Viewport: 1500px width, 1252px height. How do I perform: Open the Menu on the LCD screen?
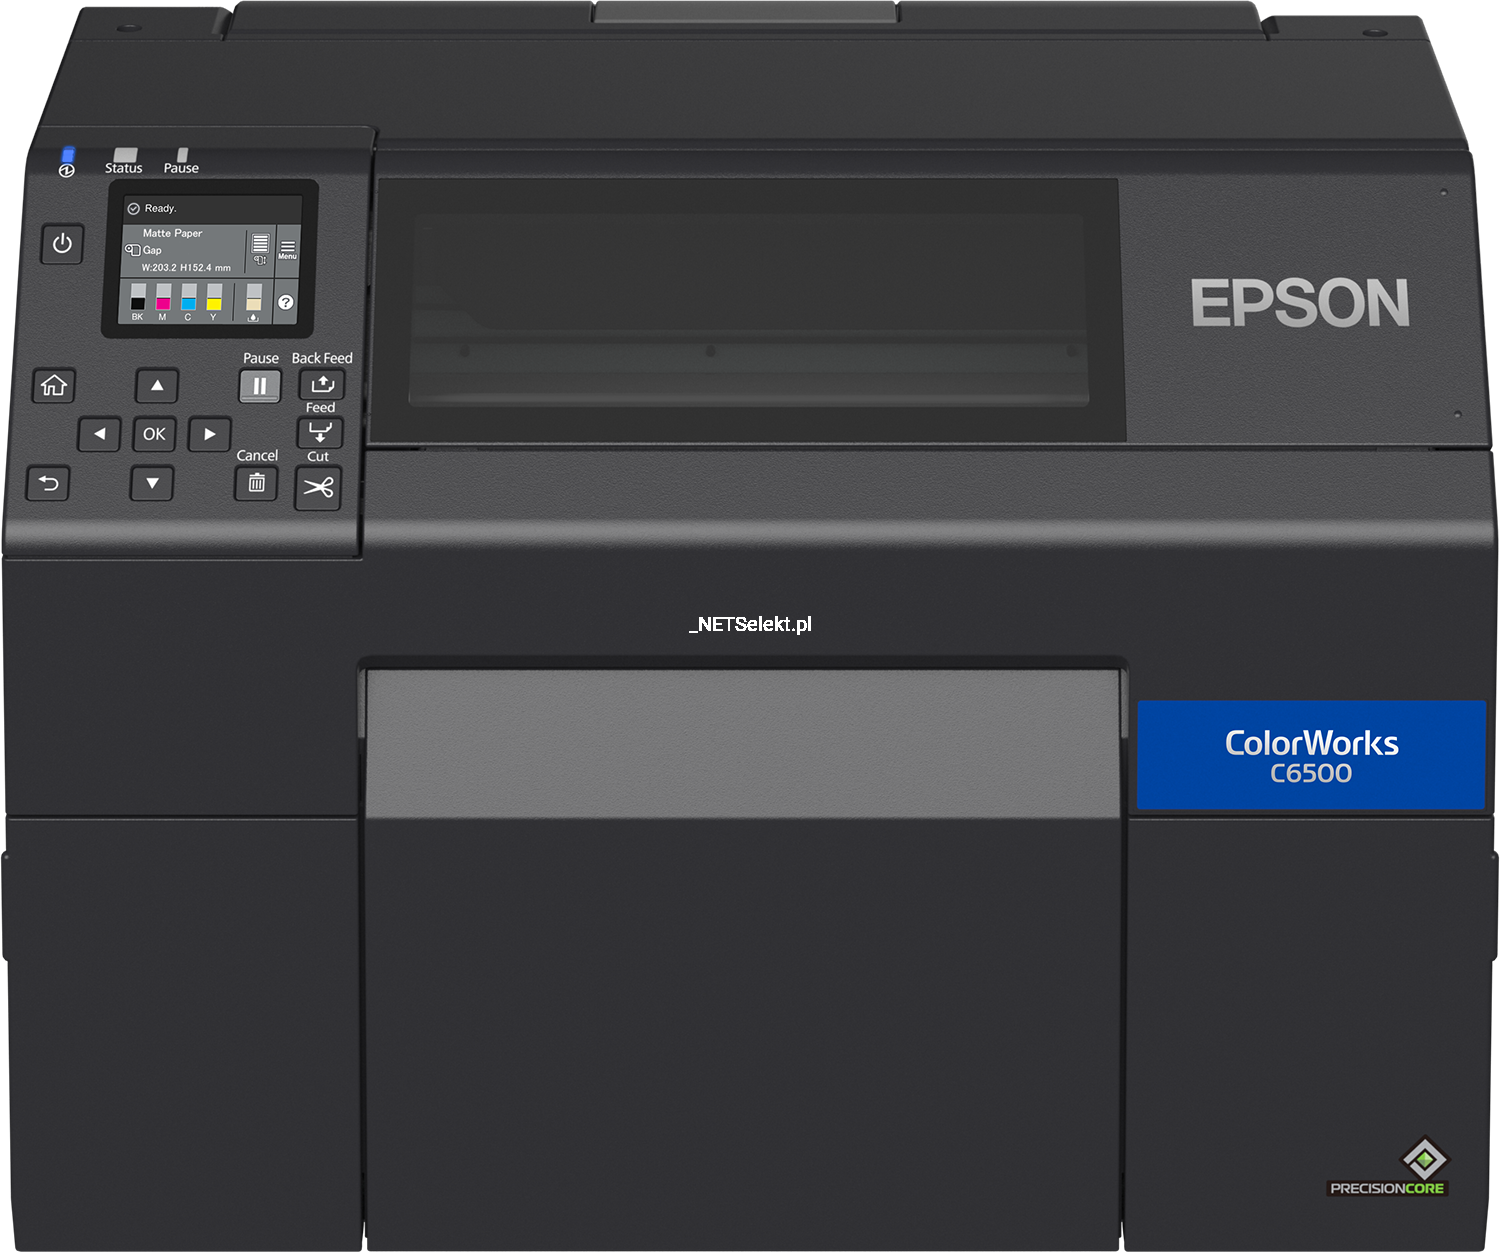[288, 249]
